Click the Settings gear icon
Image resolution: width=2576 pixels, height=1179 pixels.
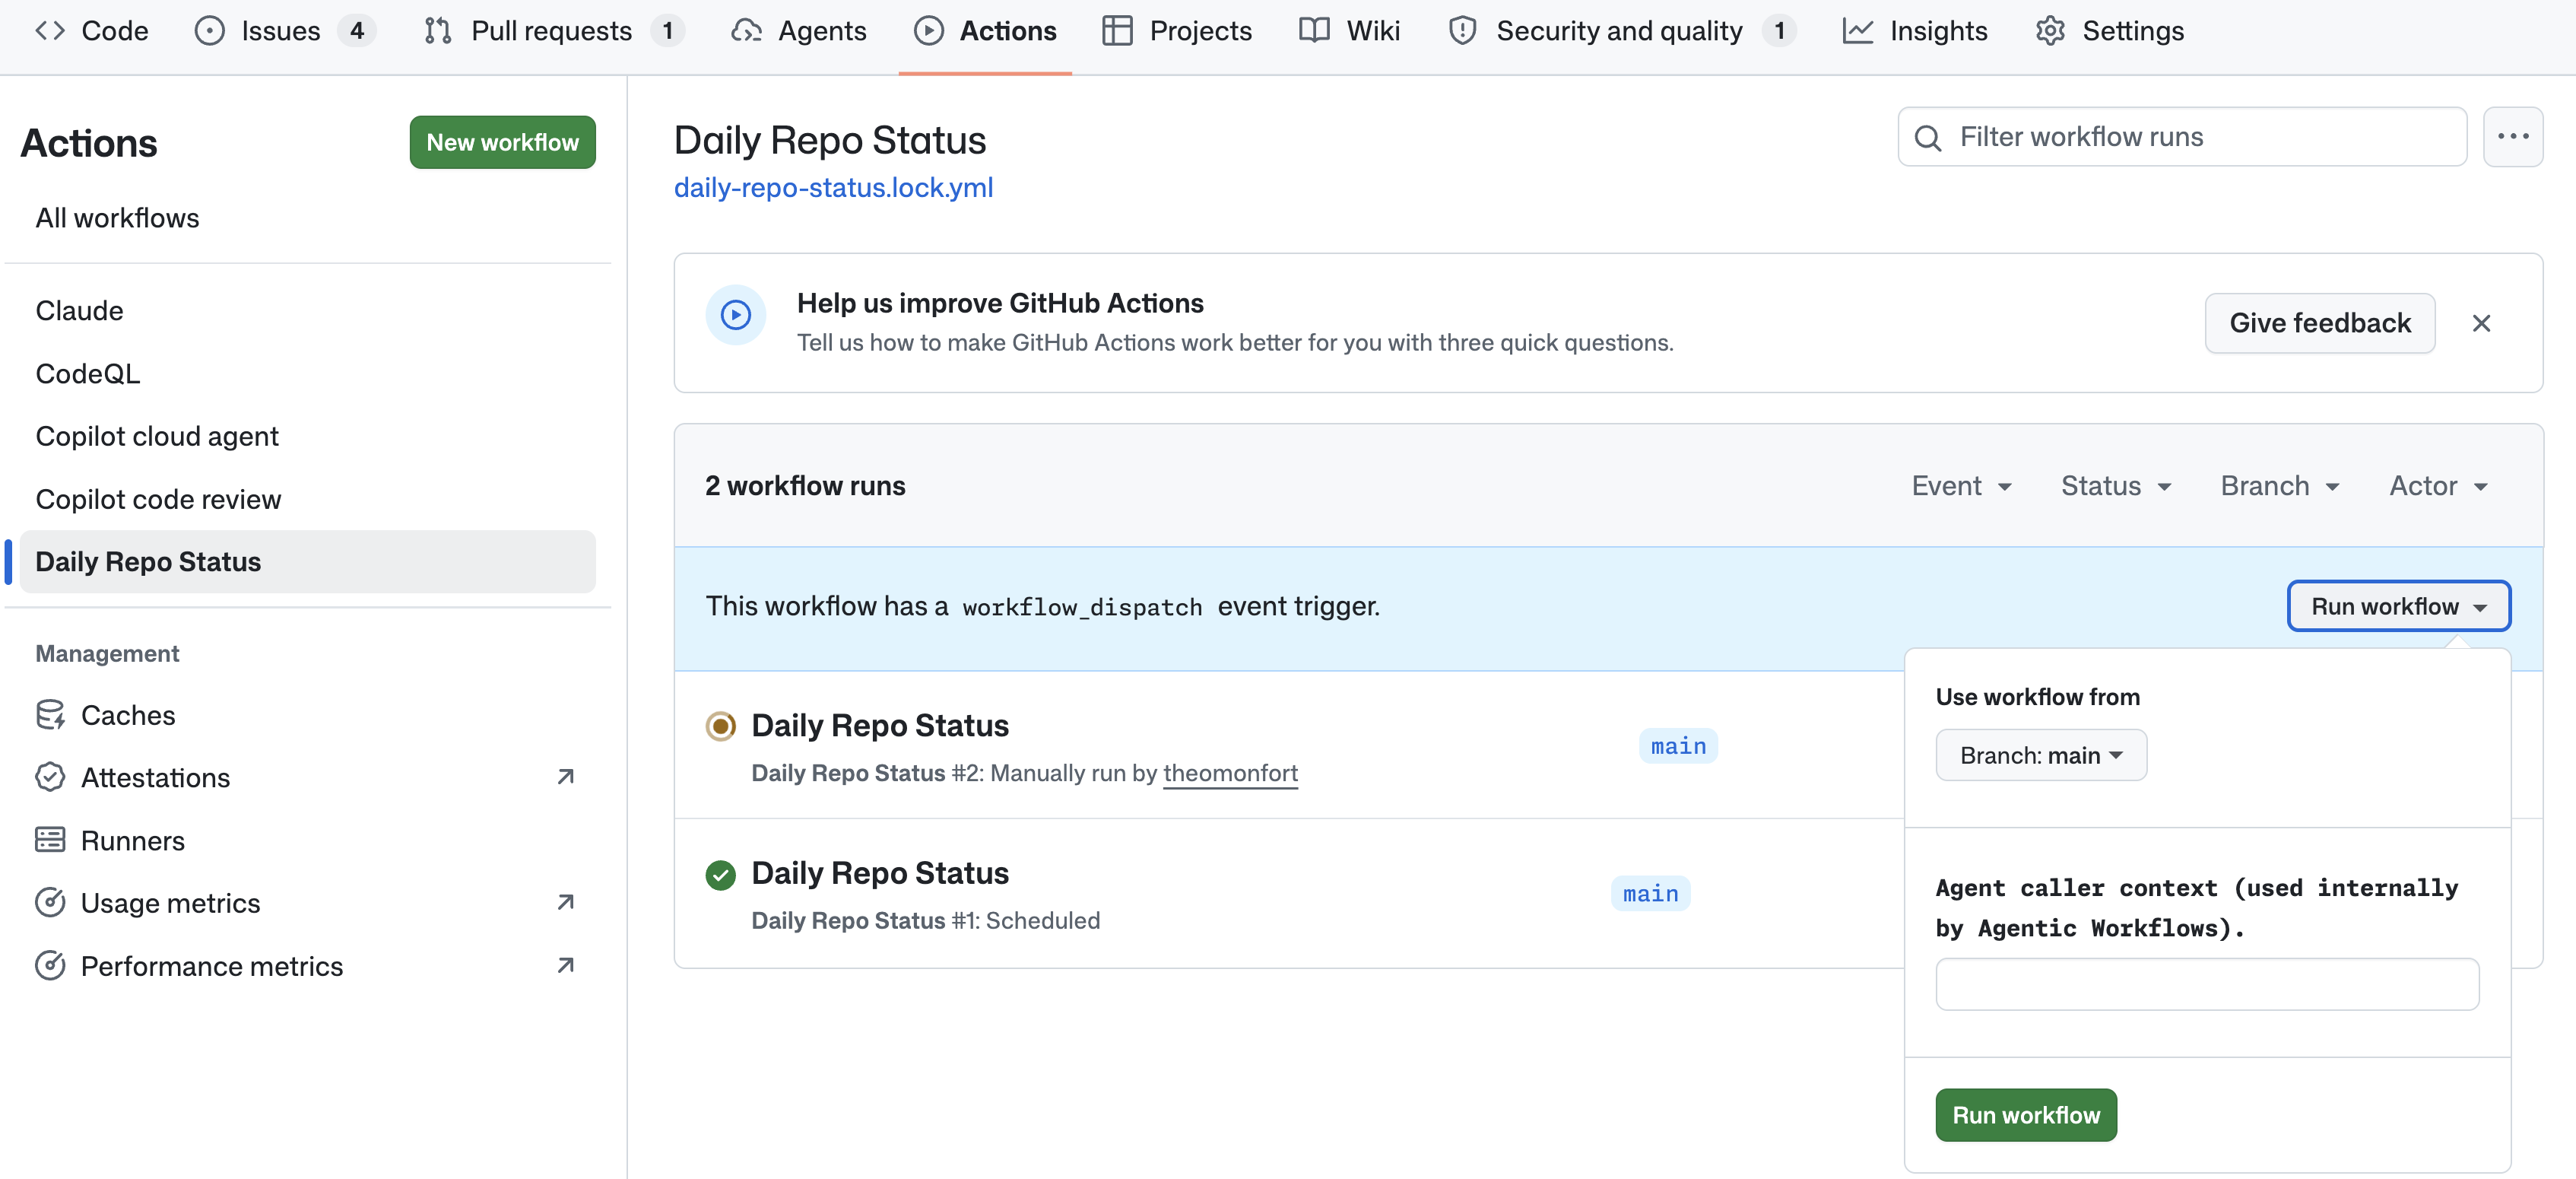coord(2050,31)
